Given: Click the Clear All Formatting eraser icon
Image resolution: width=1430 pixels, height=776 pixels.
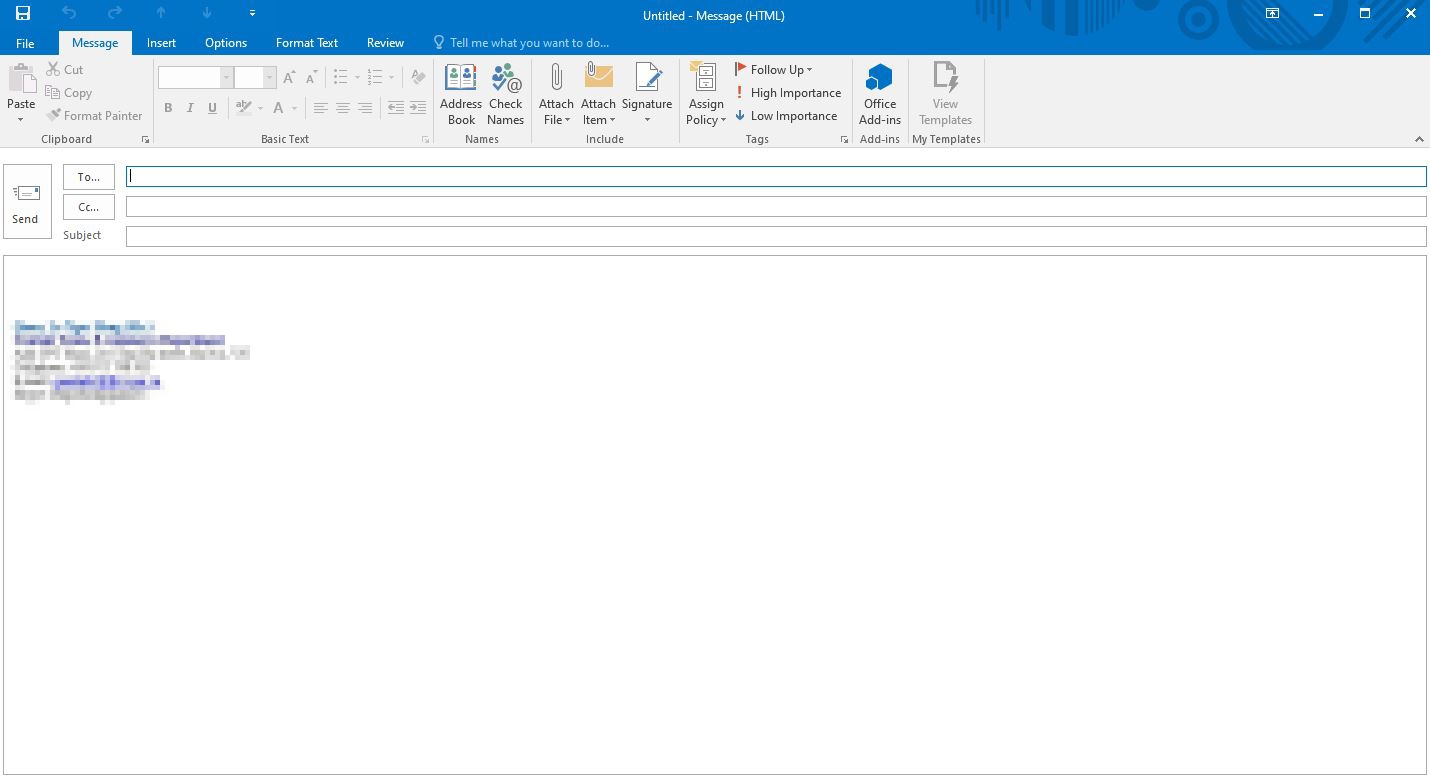Looking at the screenshot, I should tap(418, 77).
